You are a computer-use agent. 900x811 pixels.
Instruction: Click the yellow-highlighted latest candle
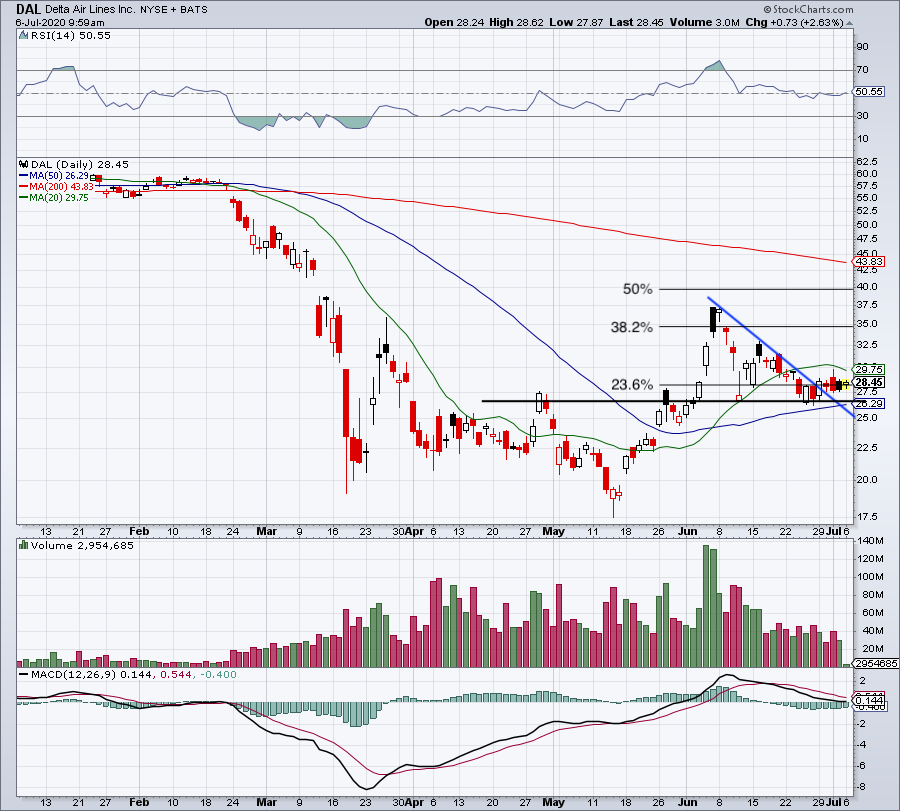845,385
